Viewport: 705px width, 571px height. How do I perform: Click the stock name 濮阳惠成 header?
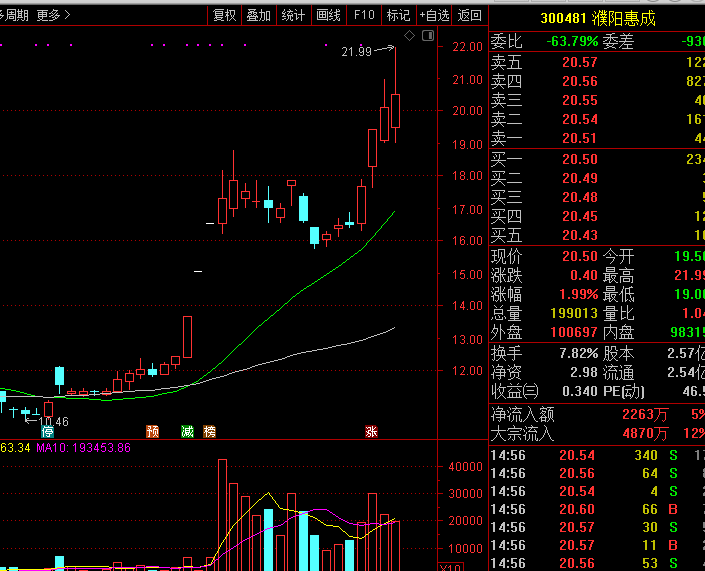click(x=626, y=18)
